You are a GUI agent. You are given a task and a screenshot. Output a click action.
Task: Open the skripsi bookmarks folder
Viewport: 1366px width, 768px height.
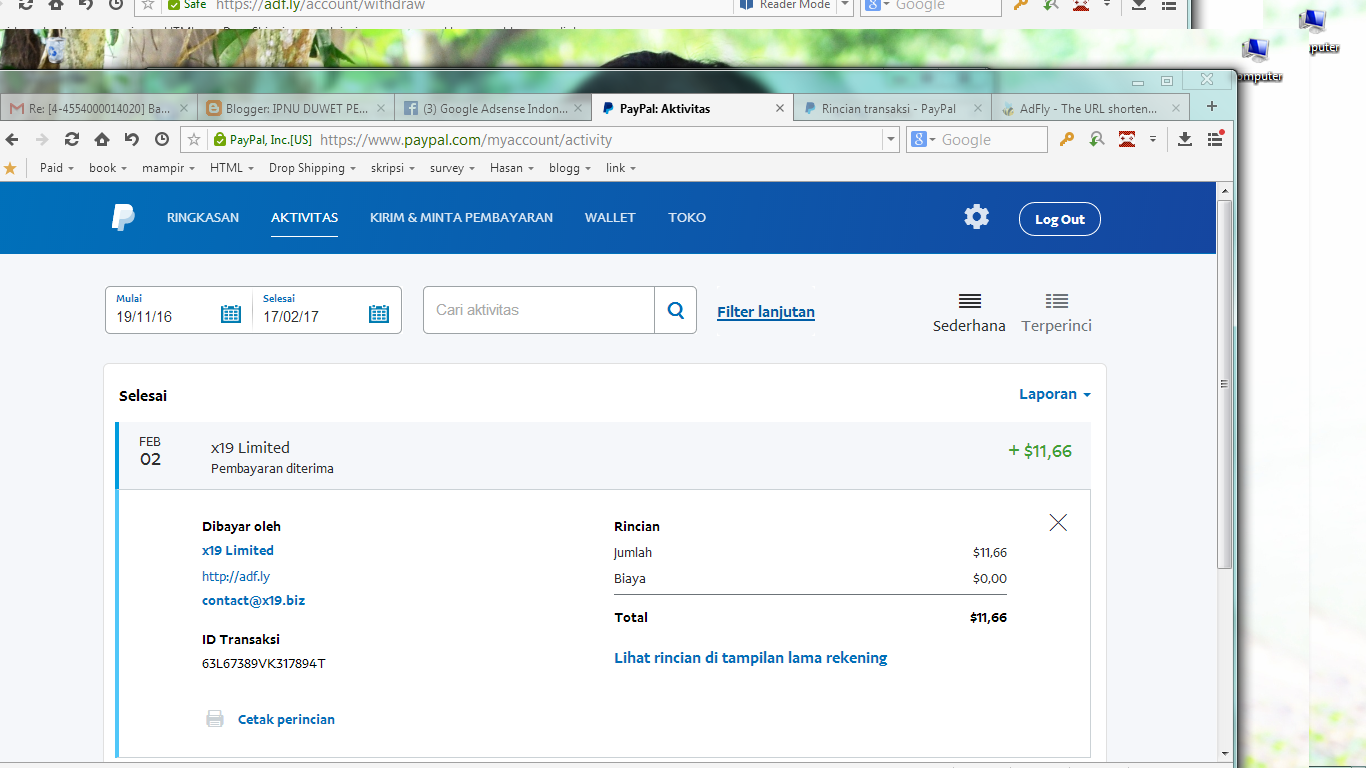point(393,168)
